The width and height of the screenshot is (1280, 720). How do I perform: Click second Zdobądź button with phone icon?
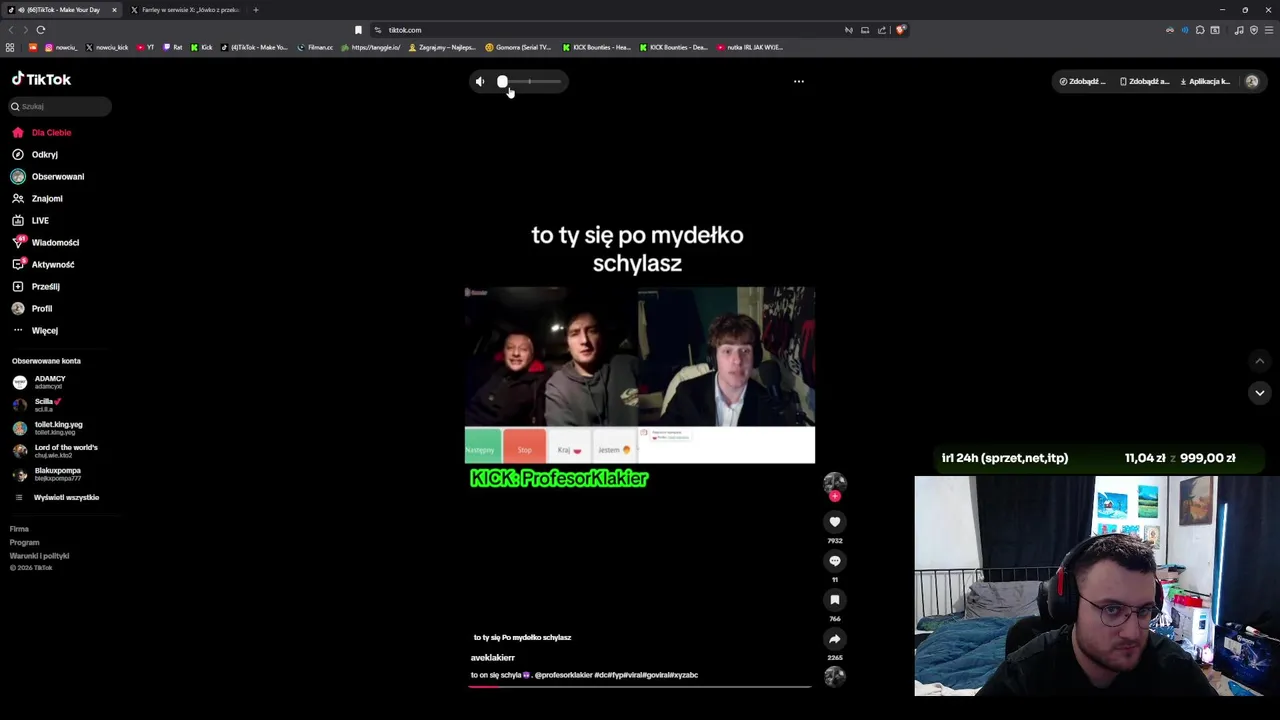[x=1145, y=82]
